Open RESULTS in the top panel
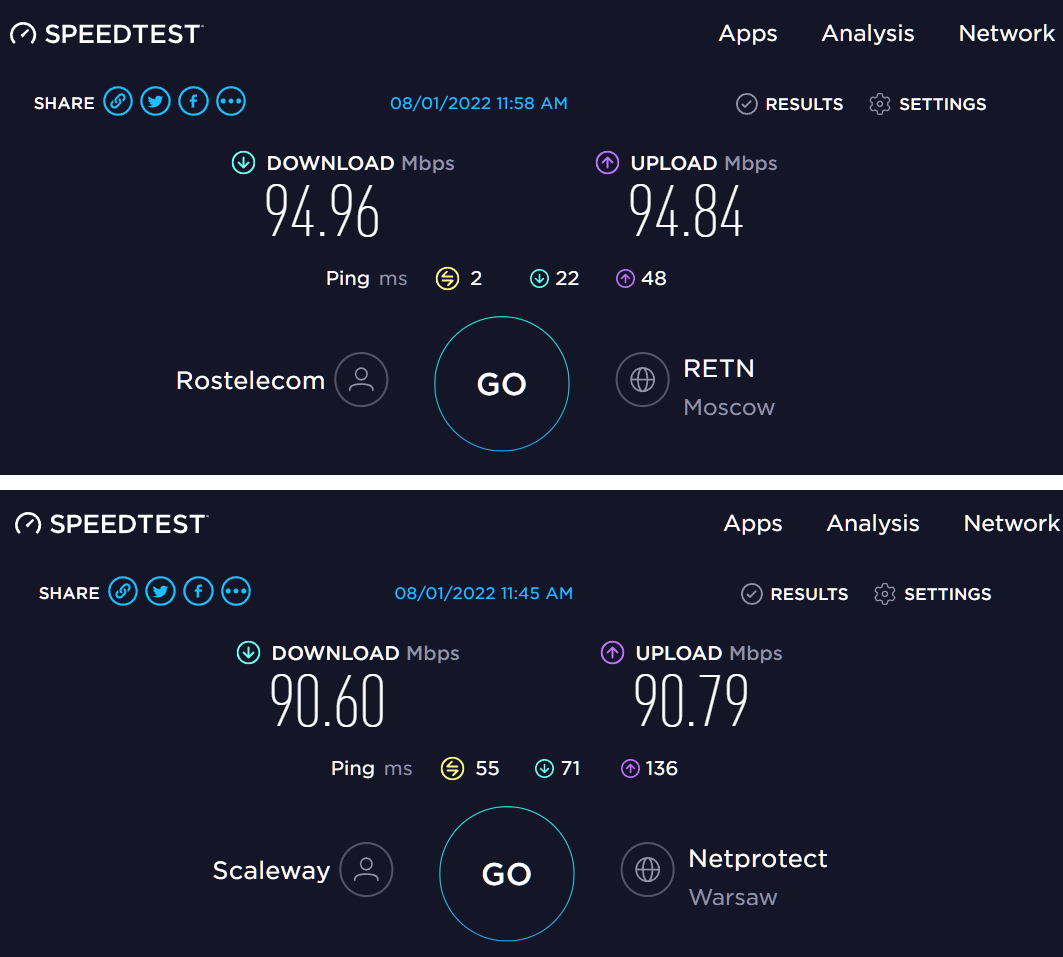 (790, 104)
